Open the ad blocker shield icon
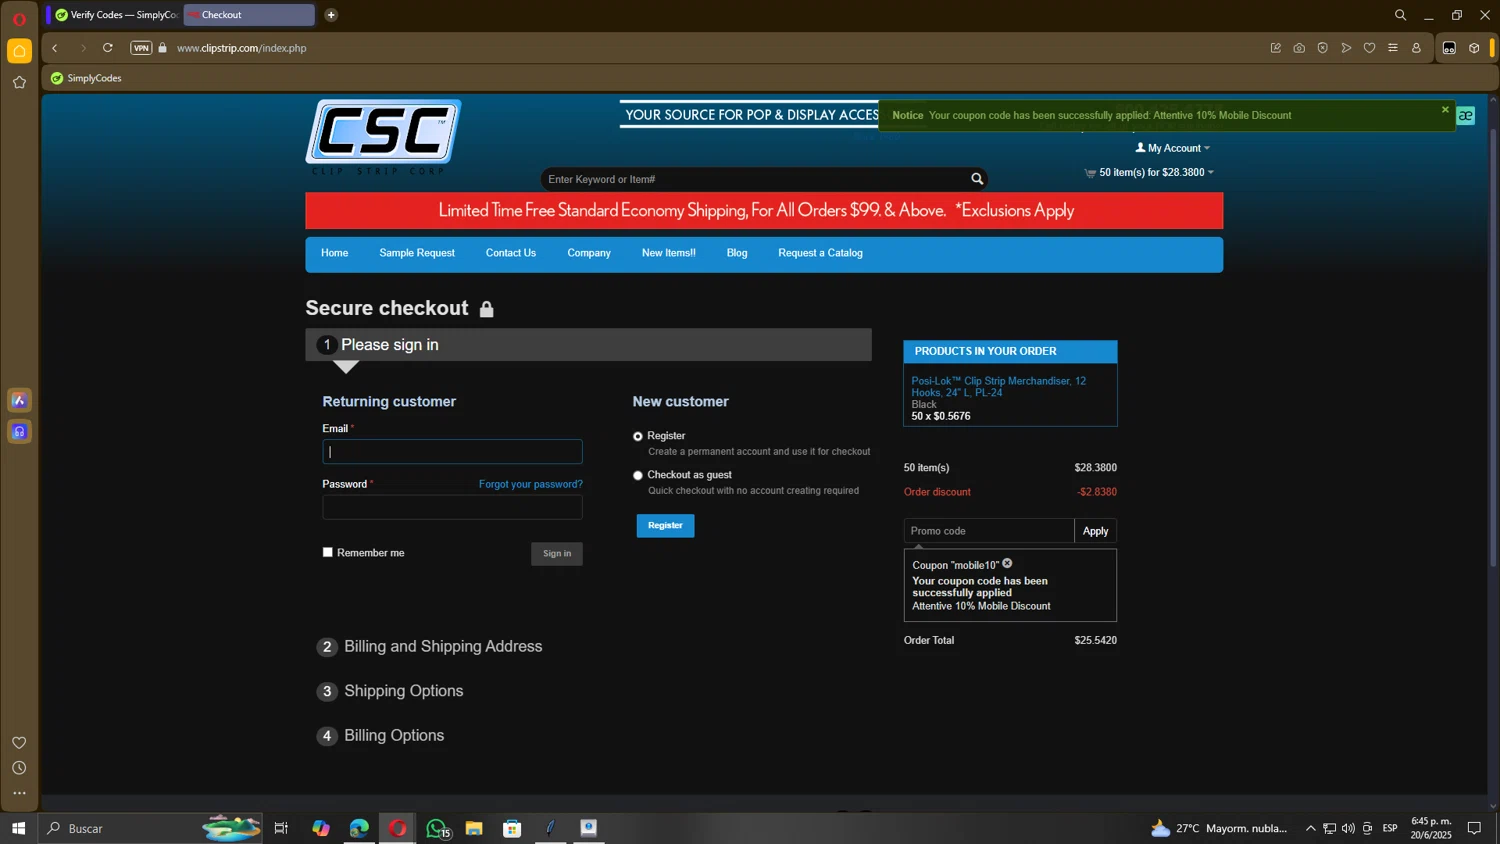Image resolution: width=1500 pixels, height=844 pixels. [1322, 48]
